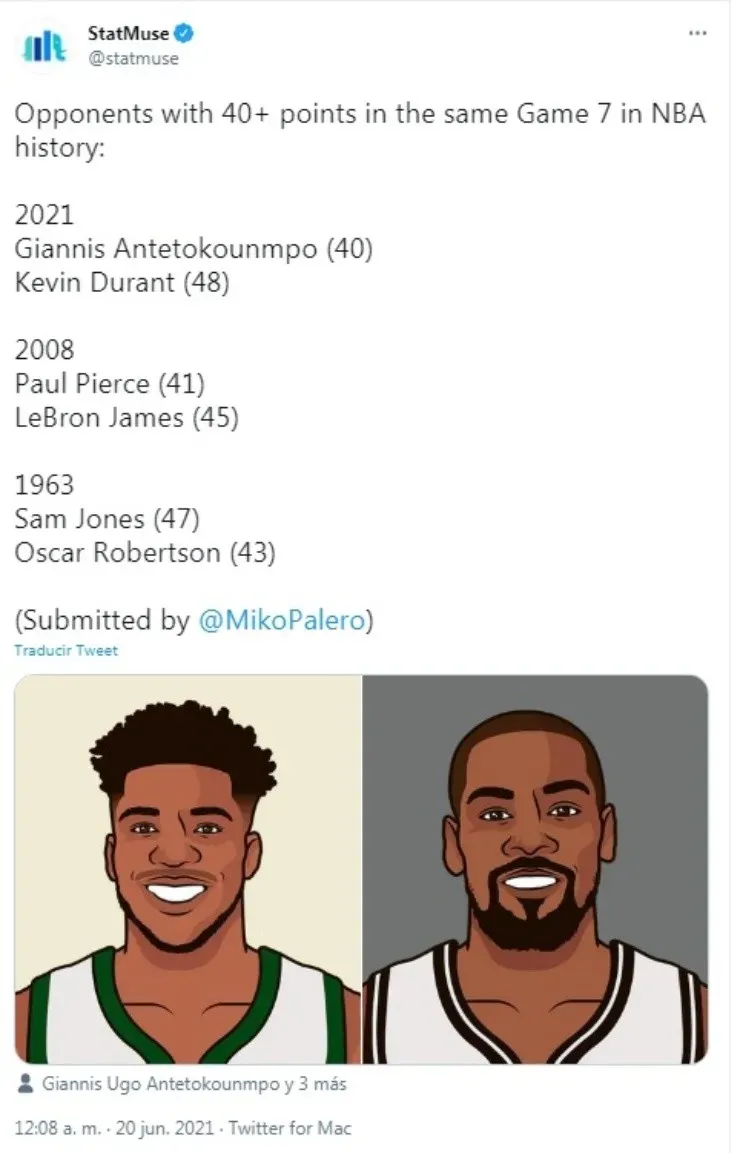Click "Giannis Ugo Antetokounmpo y 3 más" label
This screenshot has height=1153, width=740.
(195, 1083)
